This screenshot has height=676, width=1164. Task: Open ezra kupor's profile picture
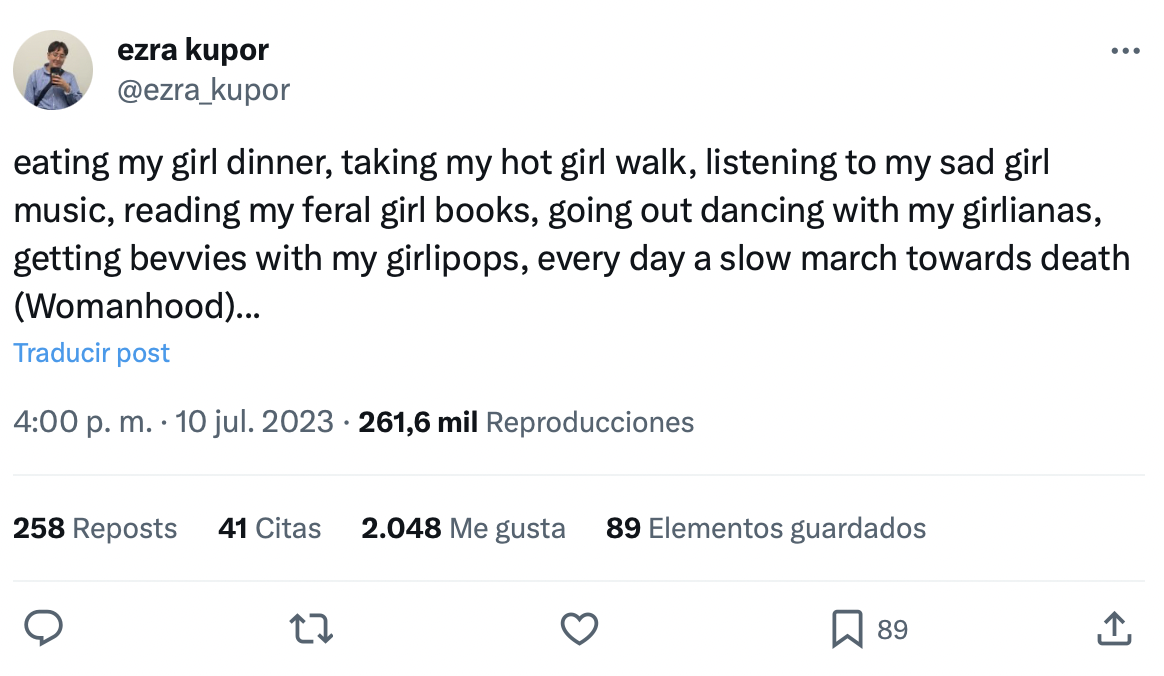click(x=53, y=70)
